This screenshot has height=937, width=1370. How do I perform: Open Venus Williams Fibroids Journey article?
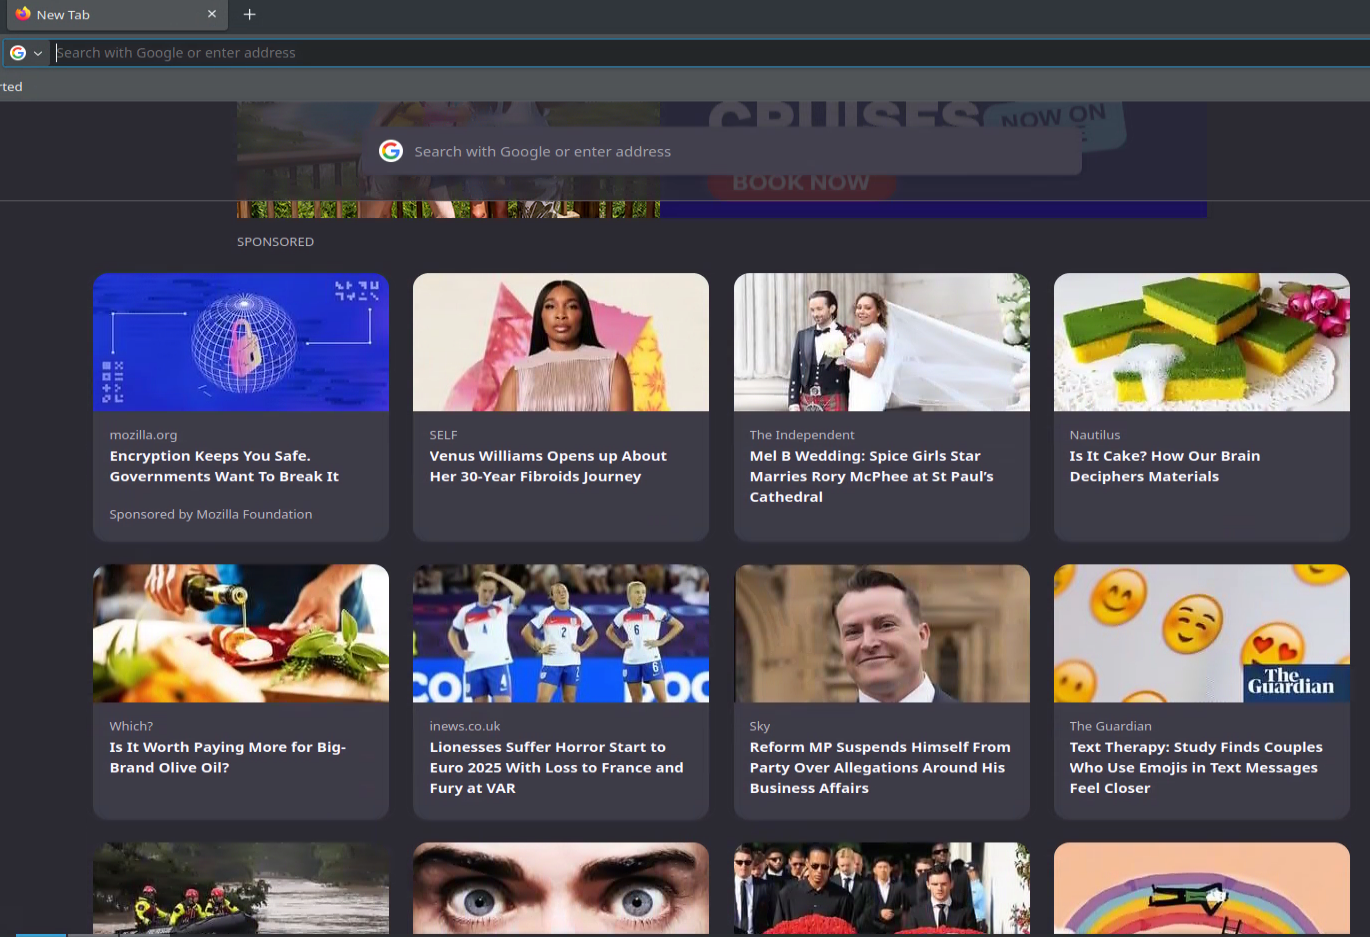tap(548, 466)
